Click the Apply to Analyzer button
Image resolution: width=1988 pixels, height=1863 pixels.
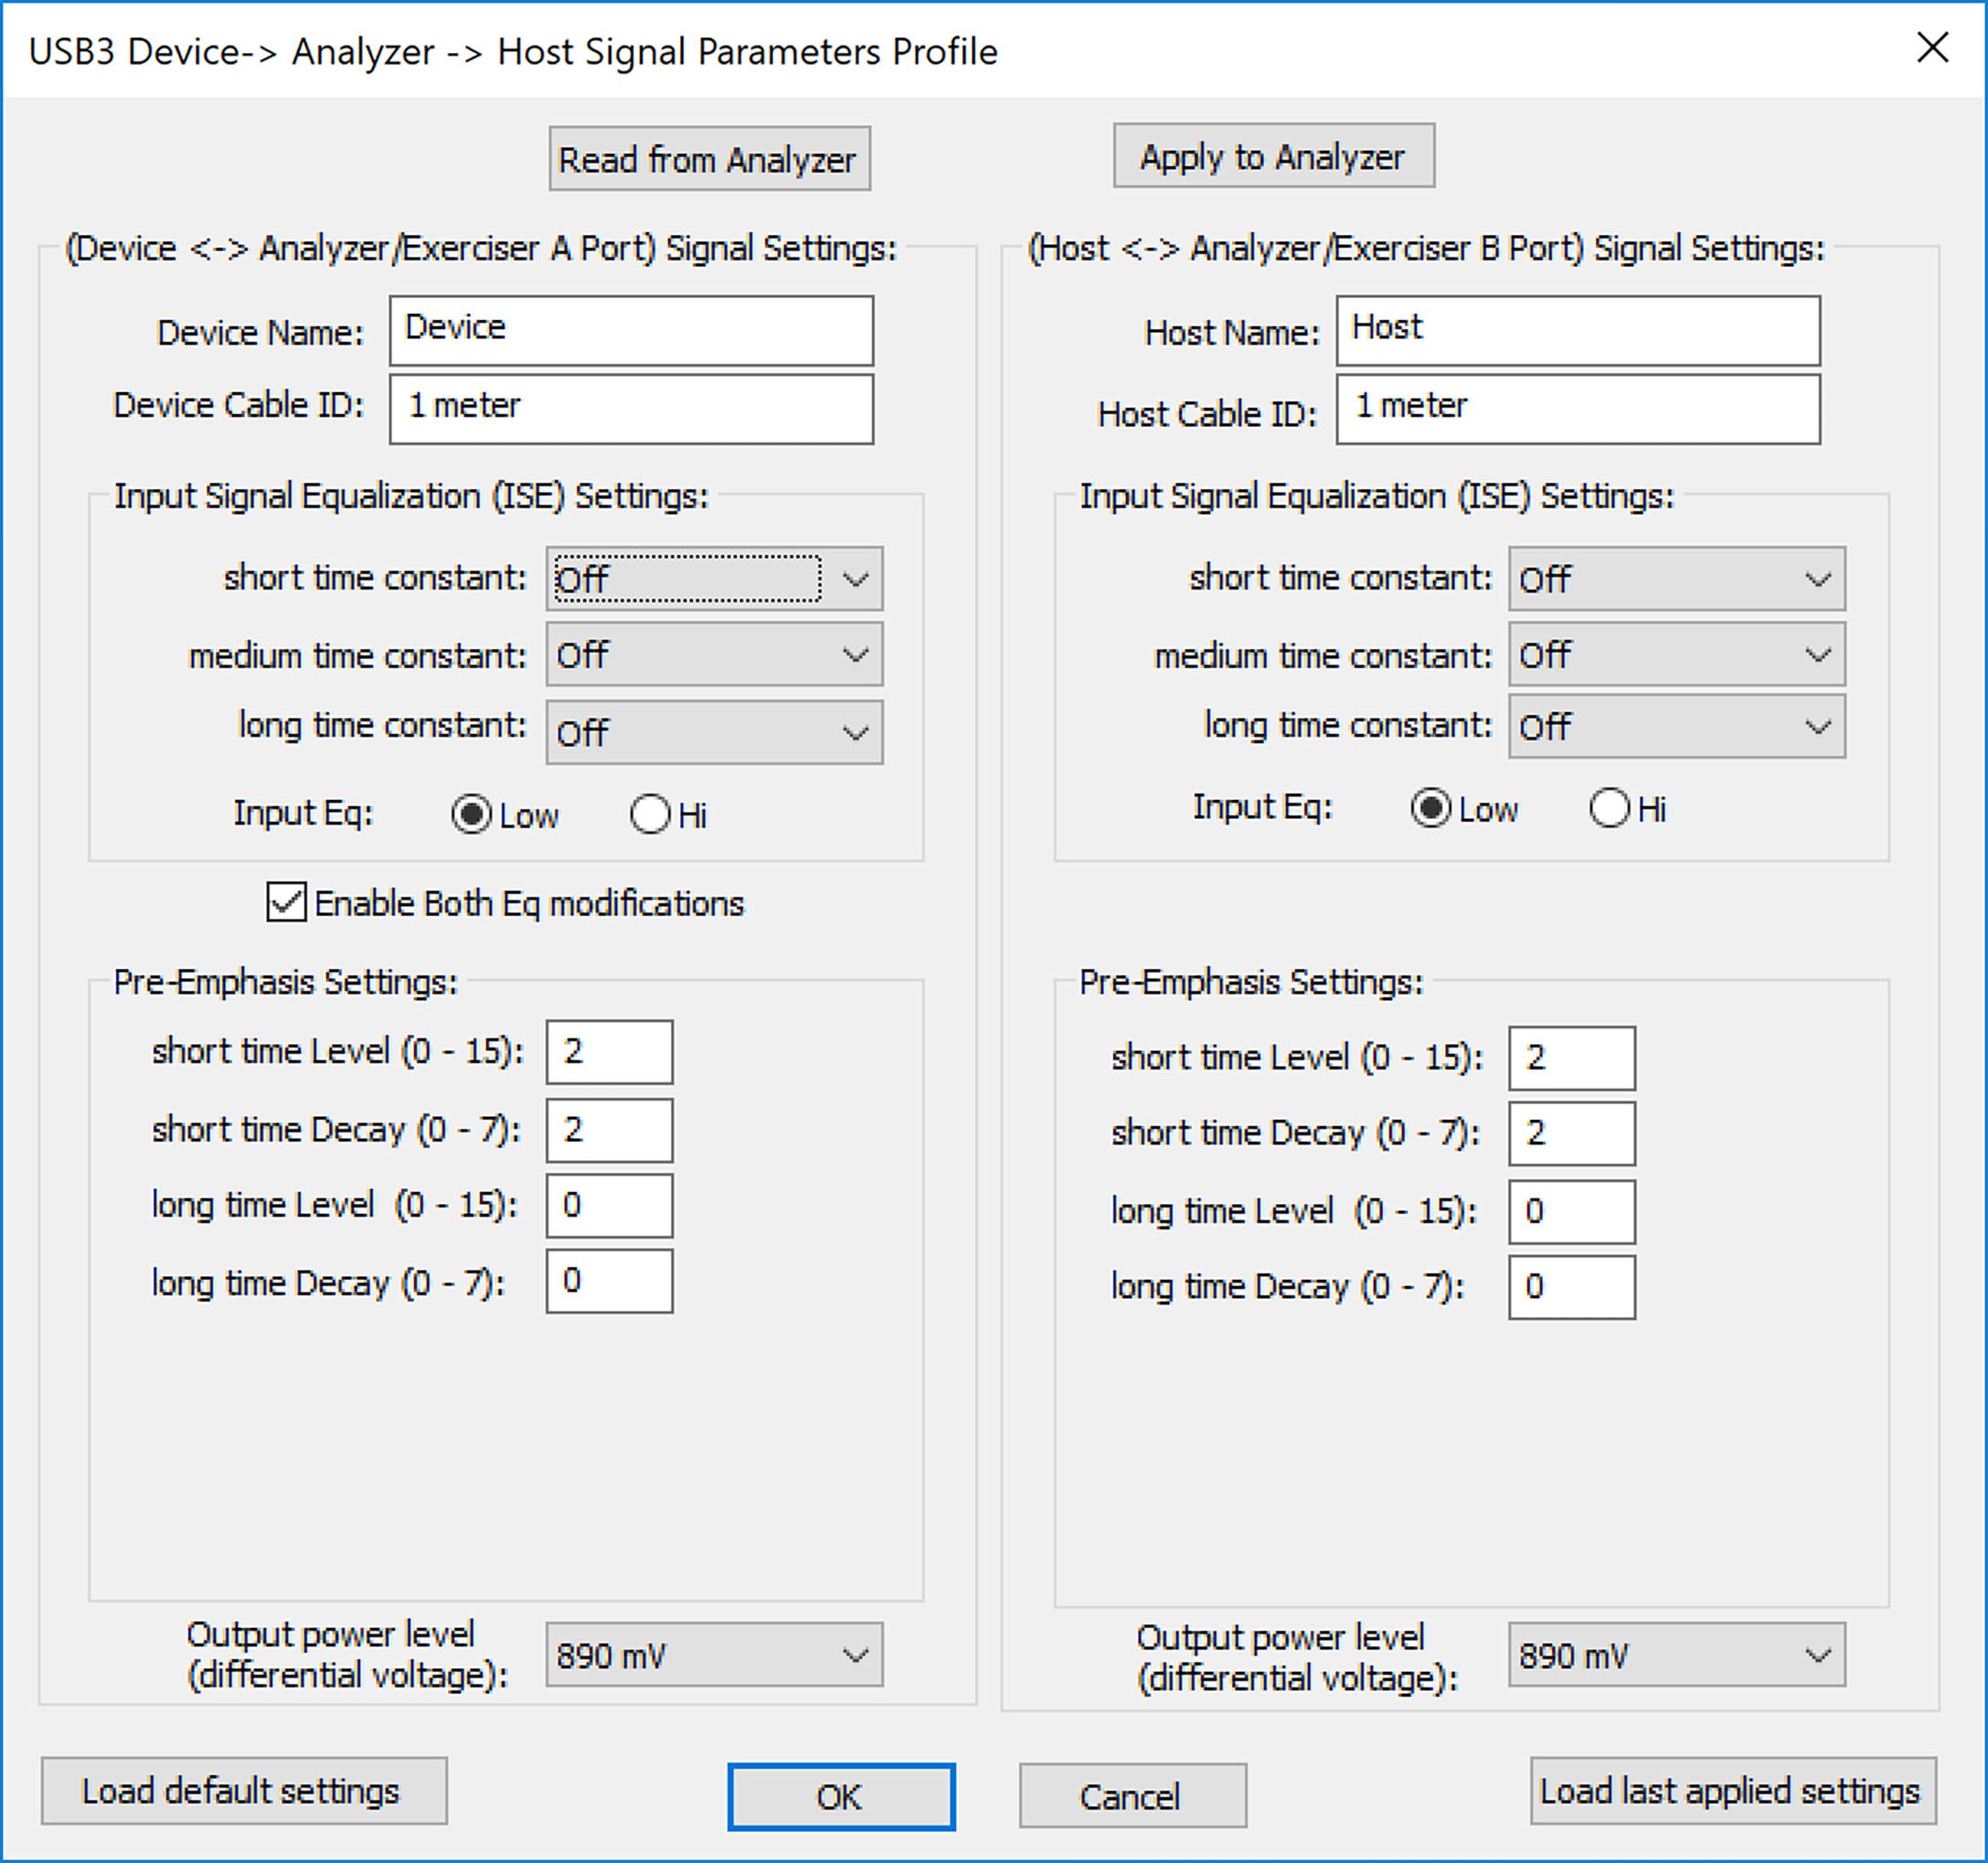coord(1273,156)
